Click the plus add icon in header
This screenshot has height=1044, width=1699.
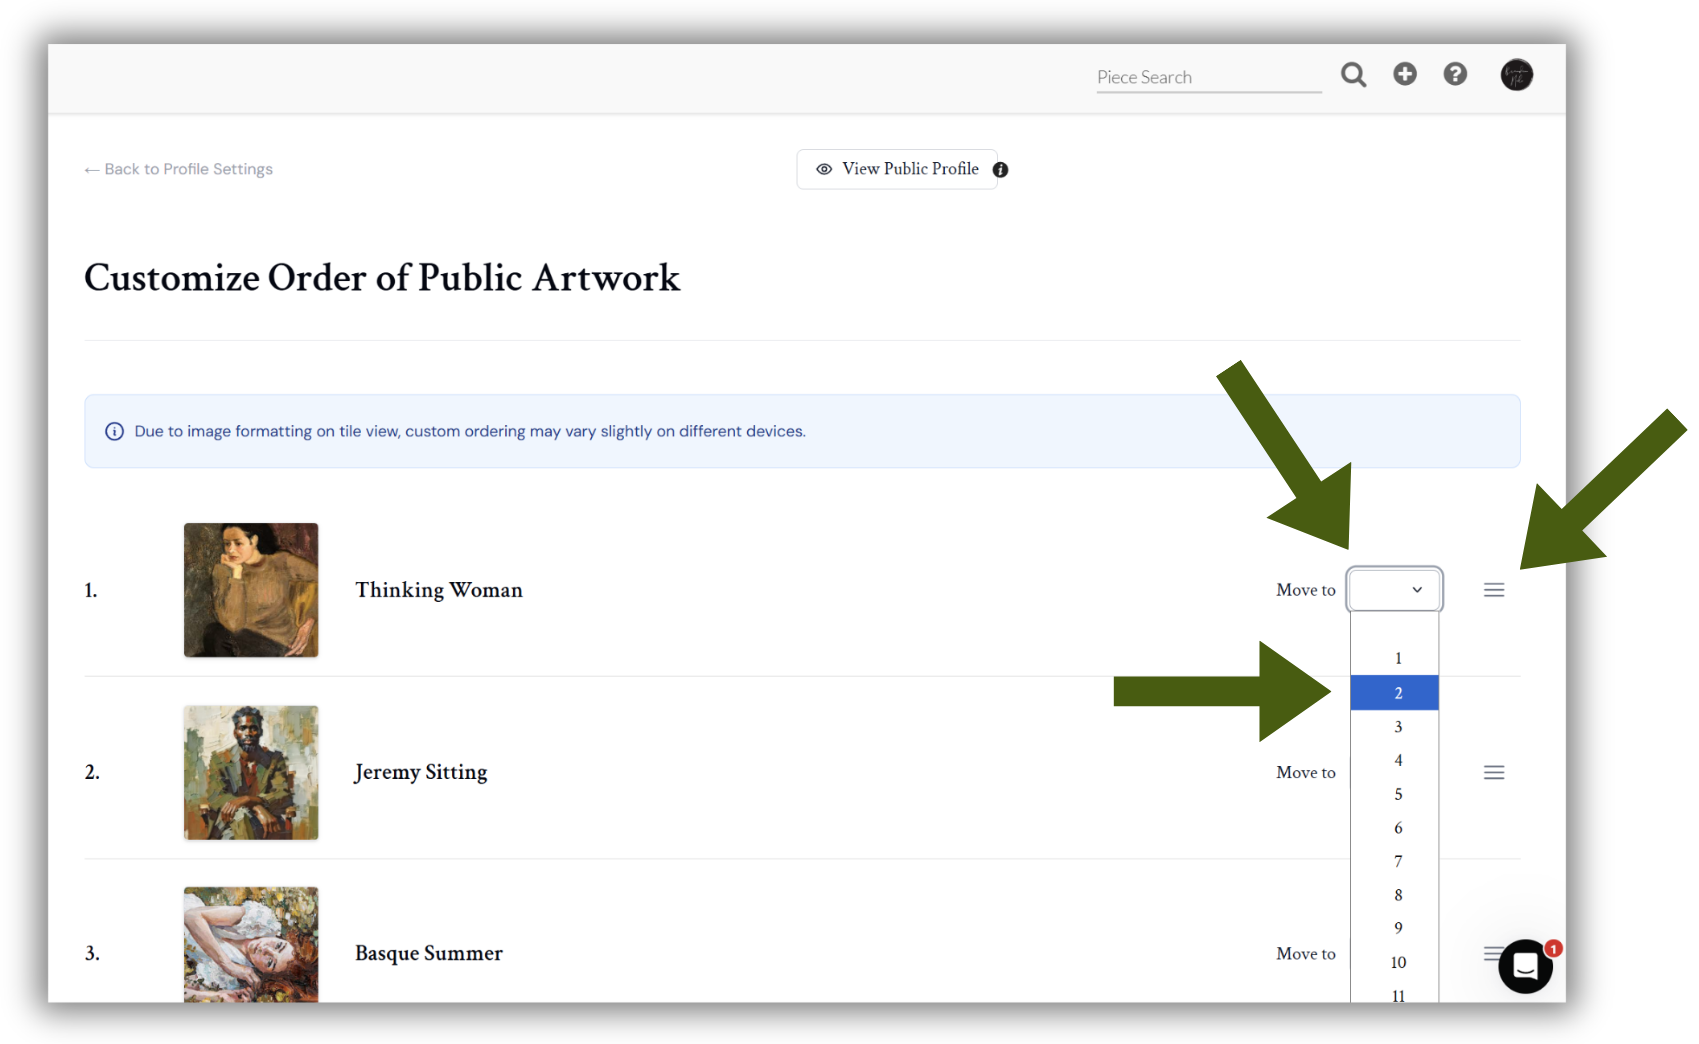tap(1405, 74)
